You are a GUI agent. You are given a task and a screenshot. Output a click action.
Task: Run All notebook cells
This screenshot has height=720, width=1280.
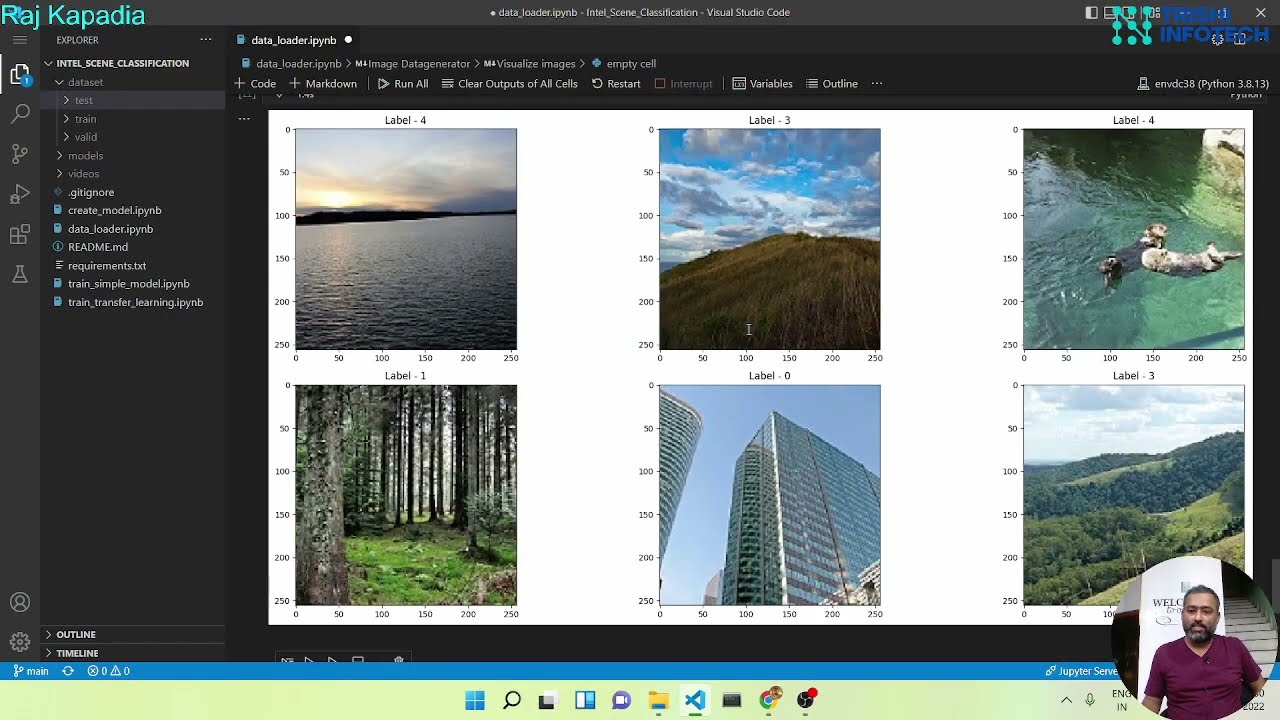tap(402, 84)
